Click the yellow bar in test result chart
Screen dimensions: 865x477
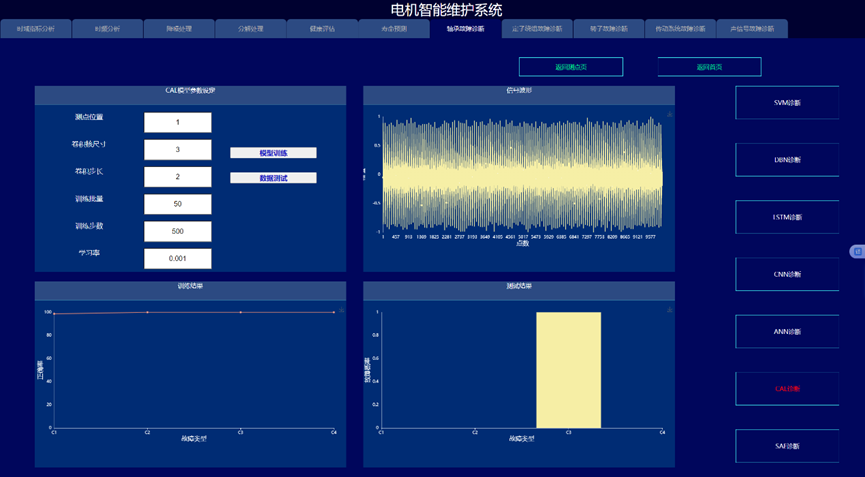click(x=568, y=370)
